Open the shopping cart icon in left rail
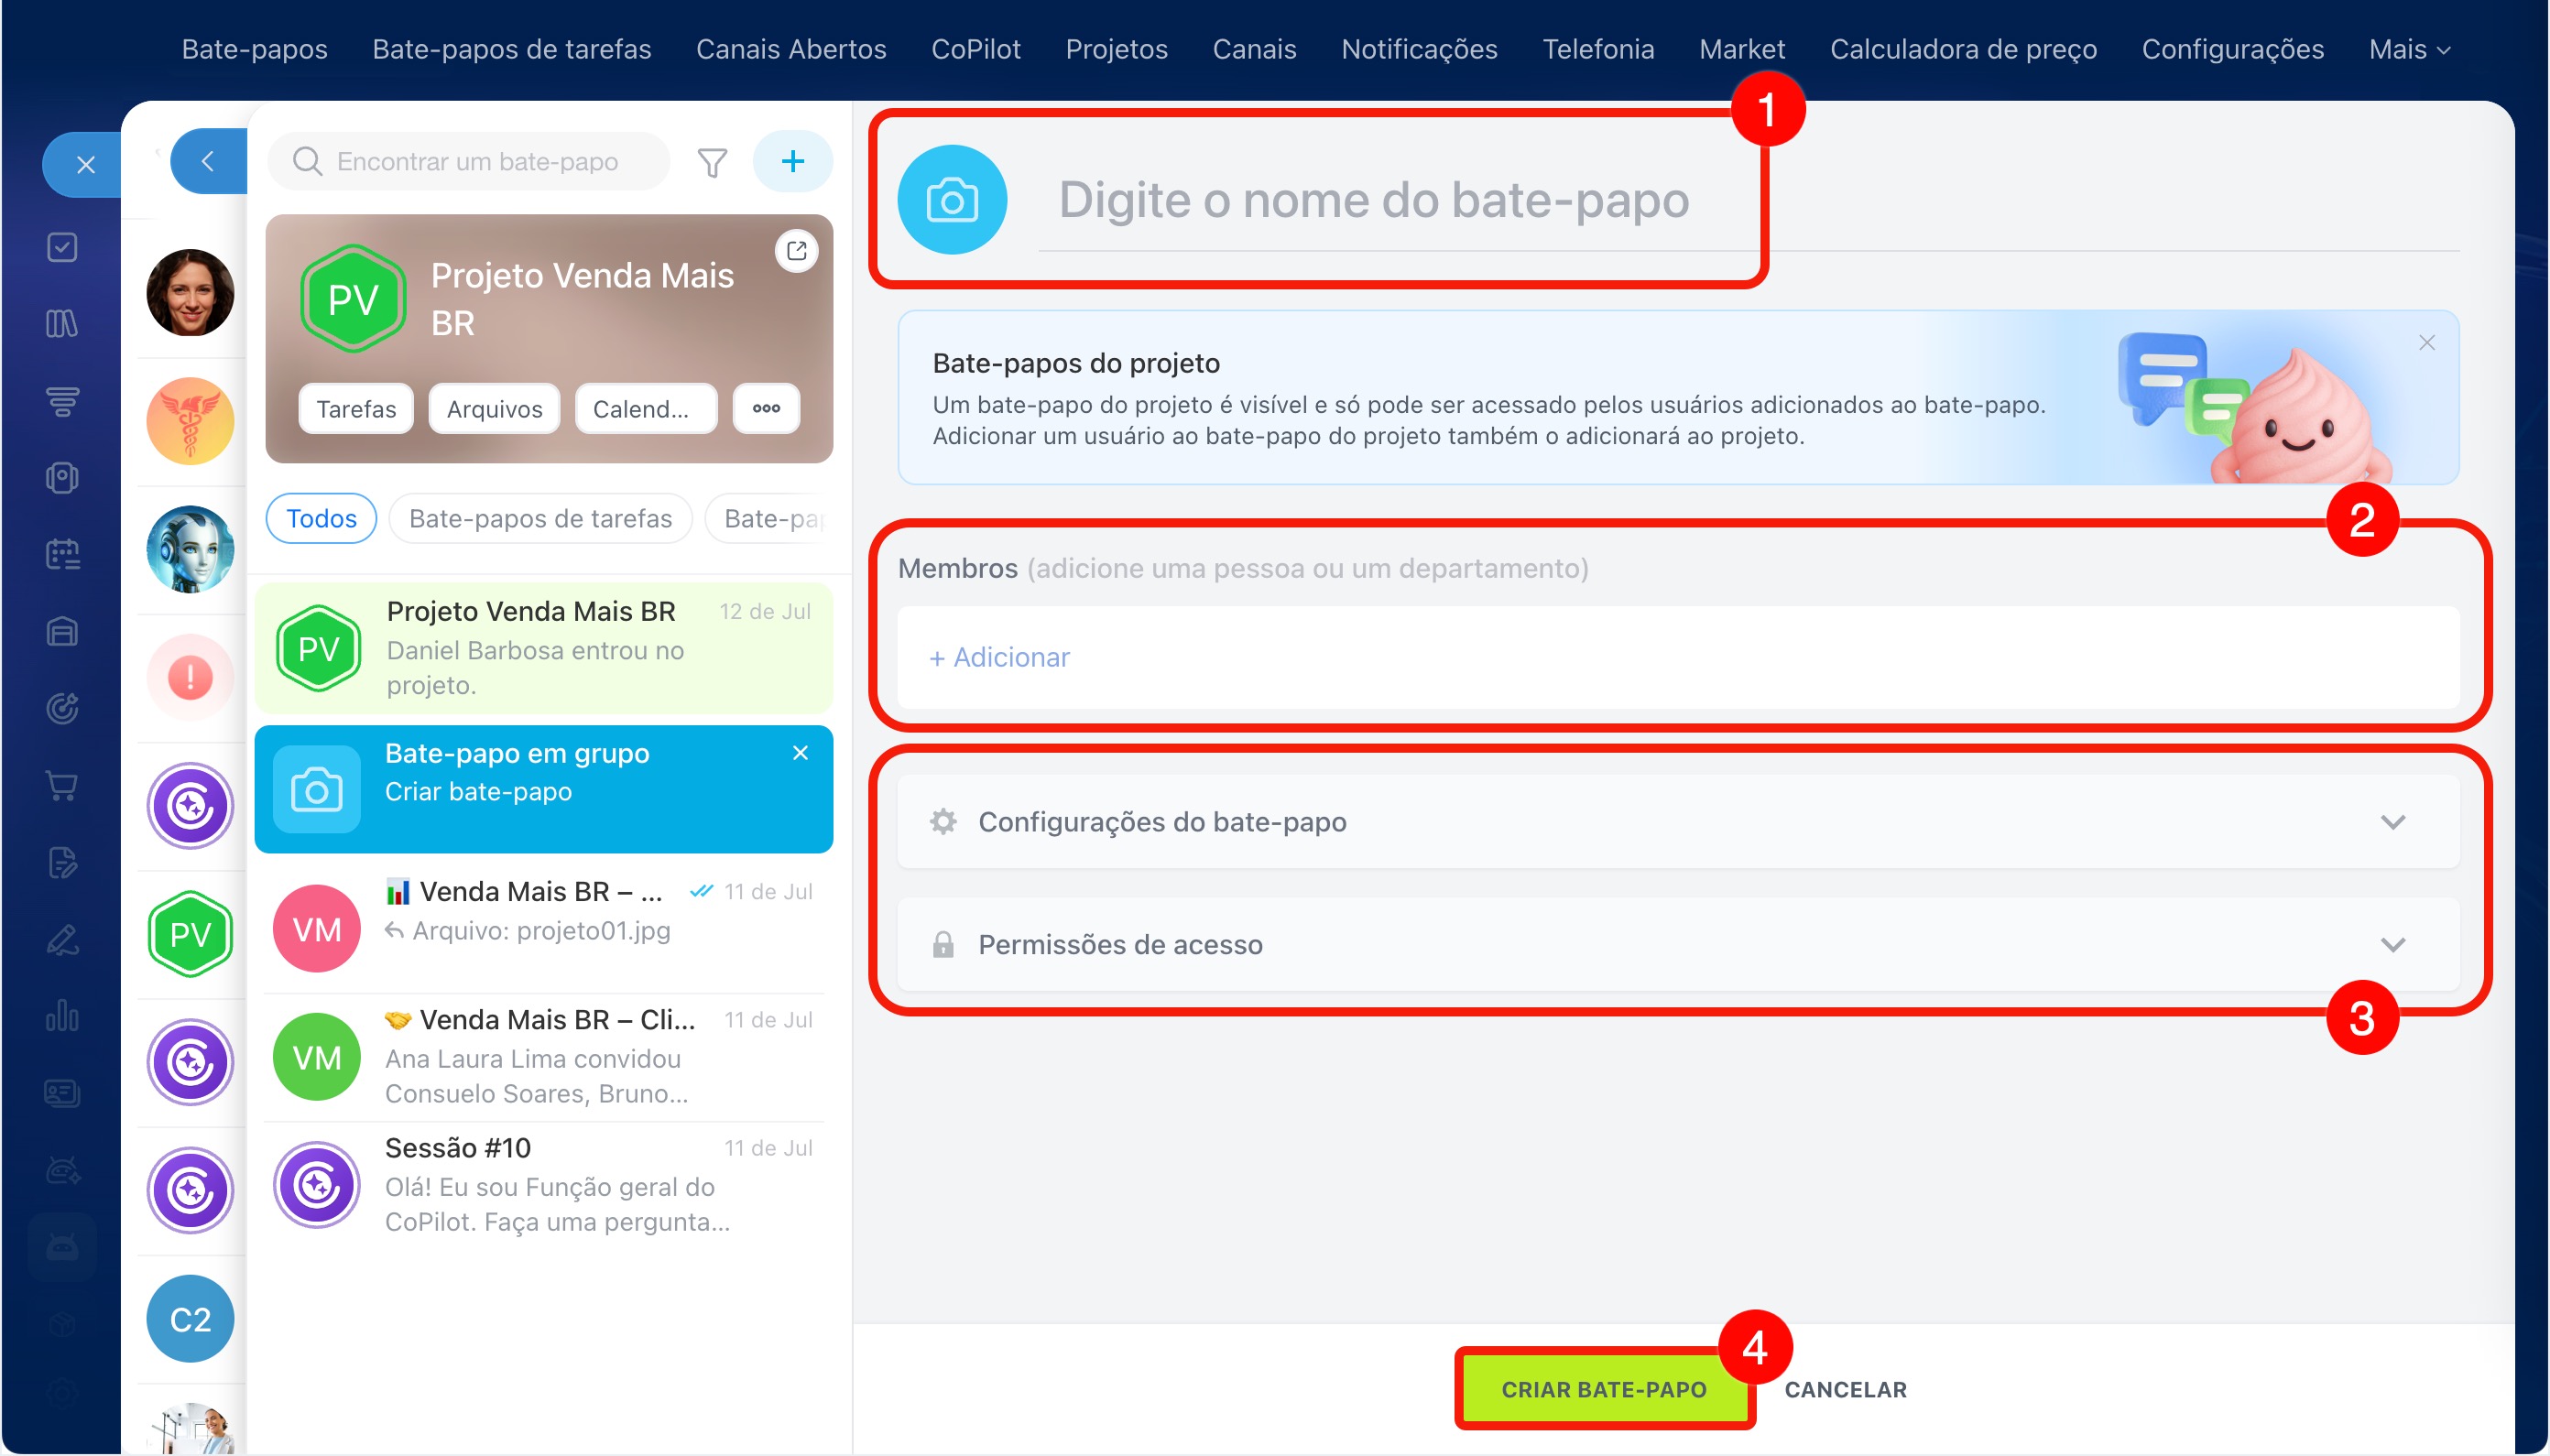2550x1456 pixels. pos(62,785)
